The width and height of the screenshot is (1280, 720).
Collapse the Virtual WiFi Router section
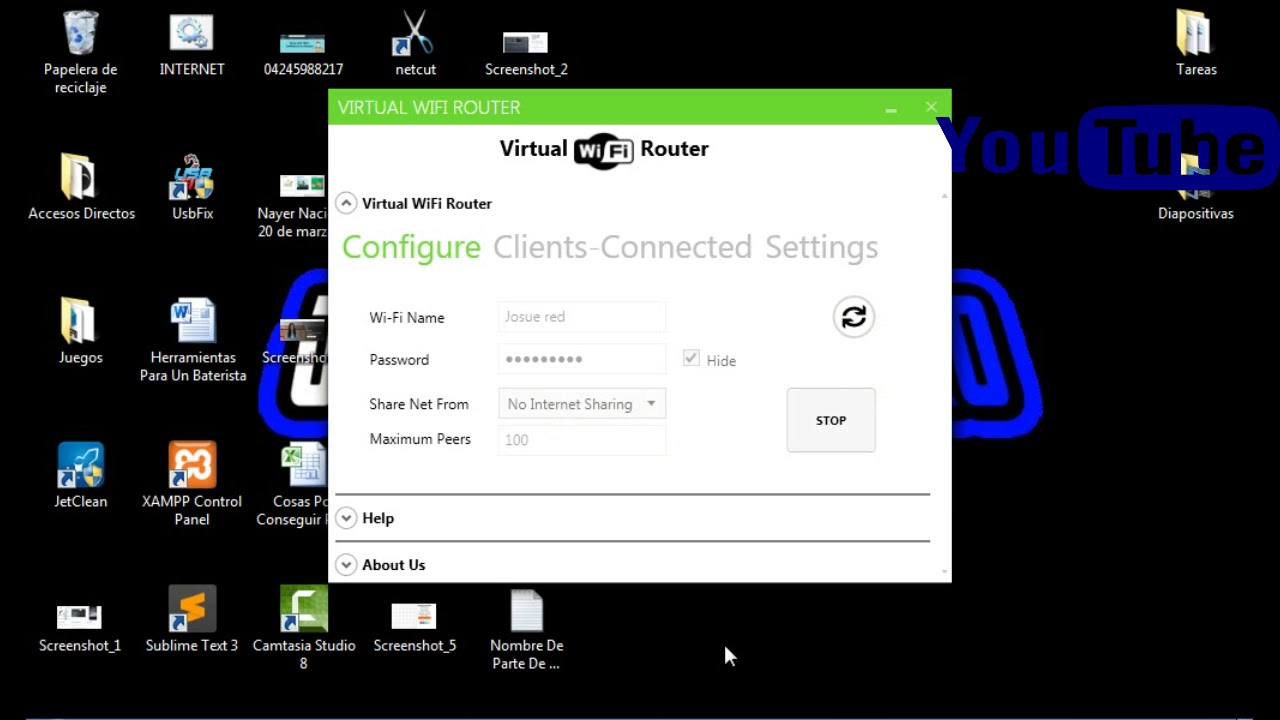tap(346, 203)
